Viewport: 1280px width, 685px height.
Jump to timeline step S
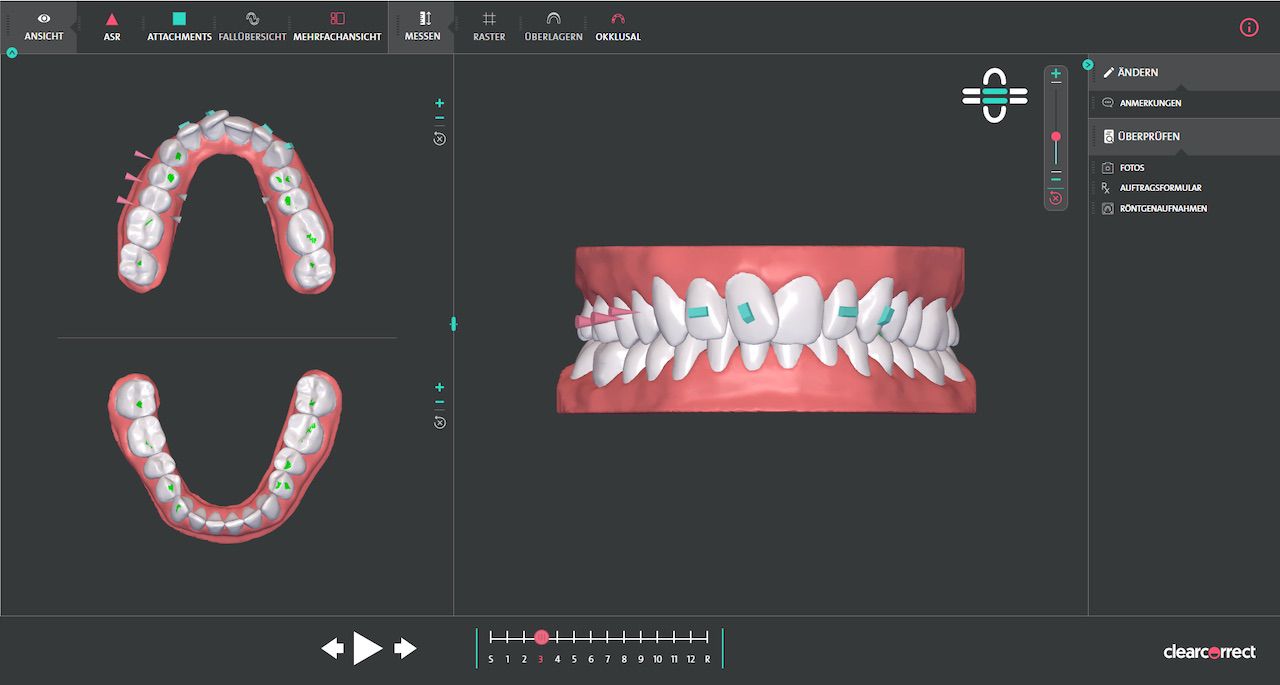491,659
